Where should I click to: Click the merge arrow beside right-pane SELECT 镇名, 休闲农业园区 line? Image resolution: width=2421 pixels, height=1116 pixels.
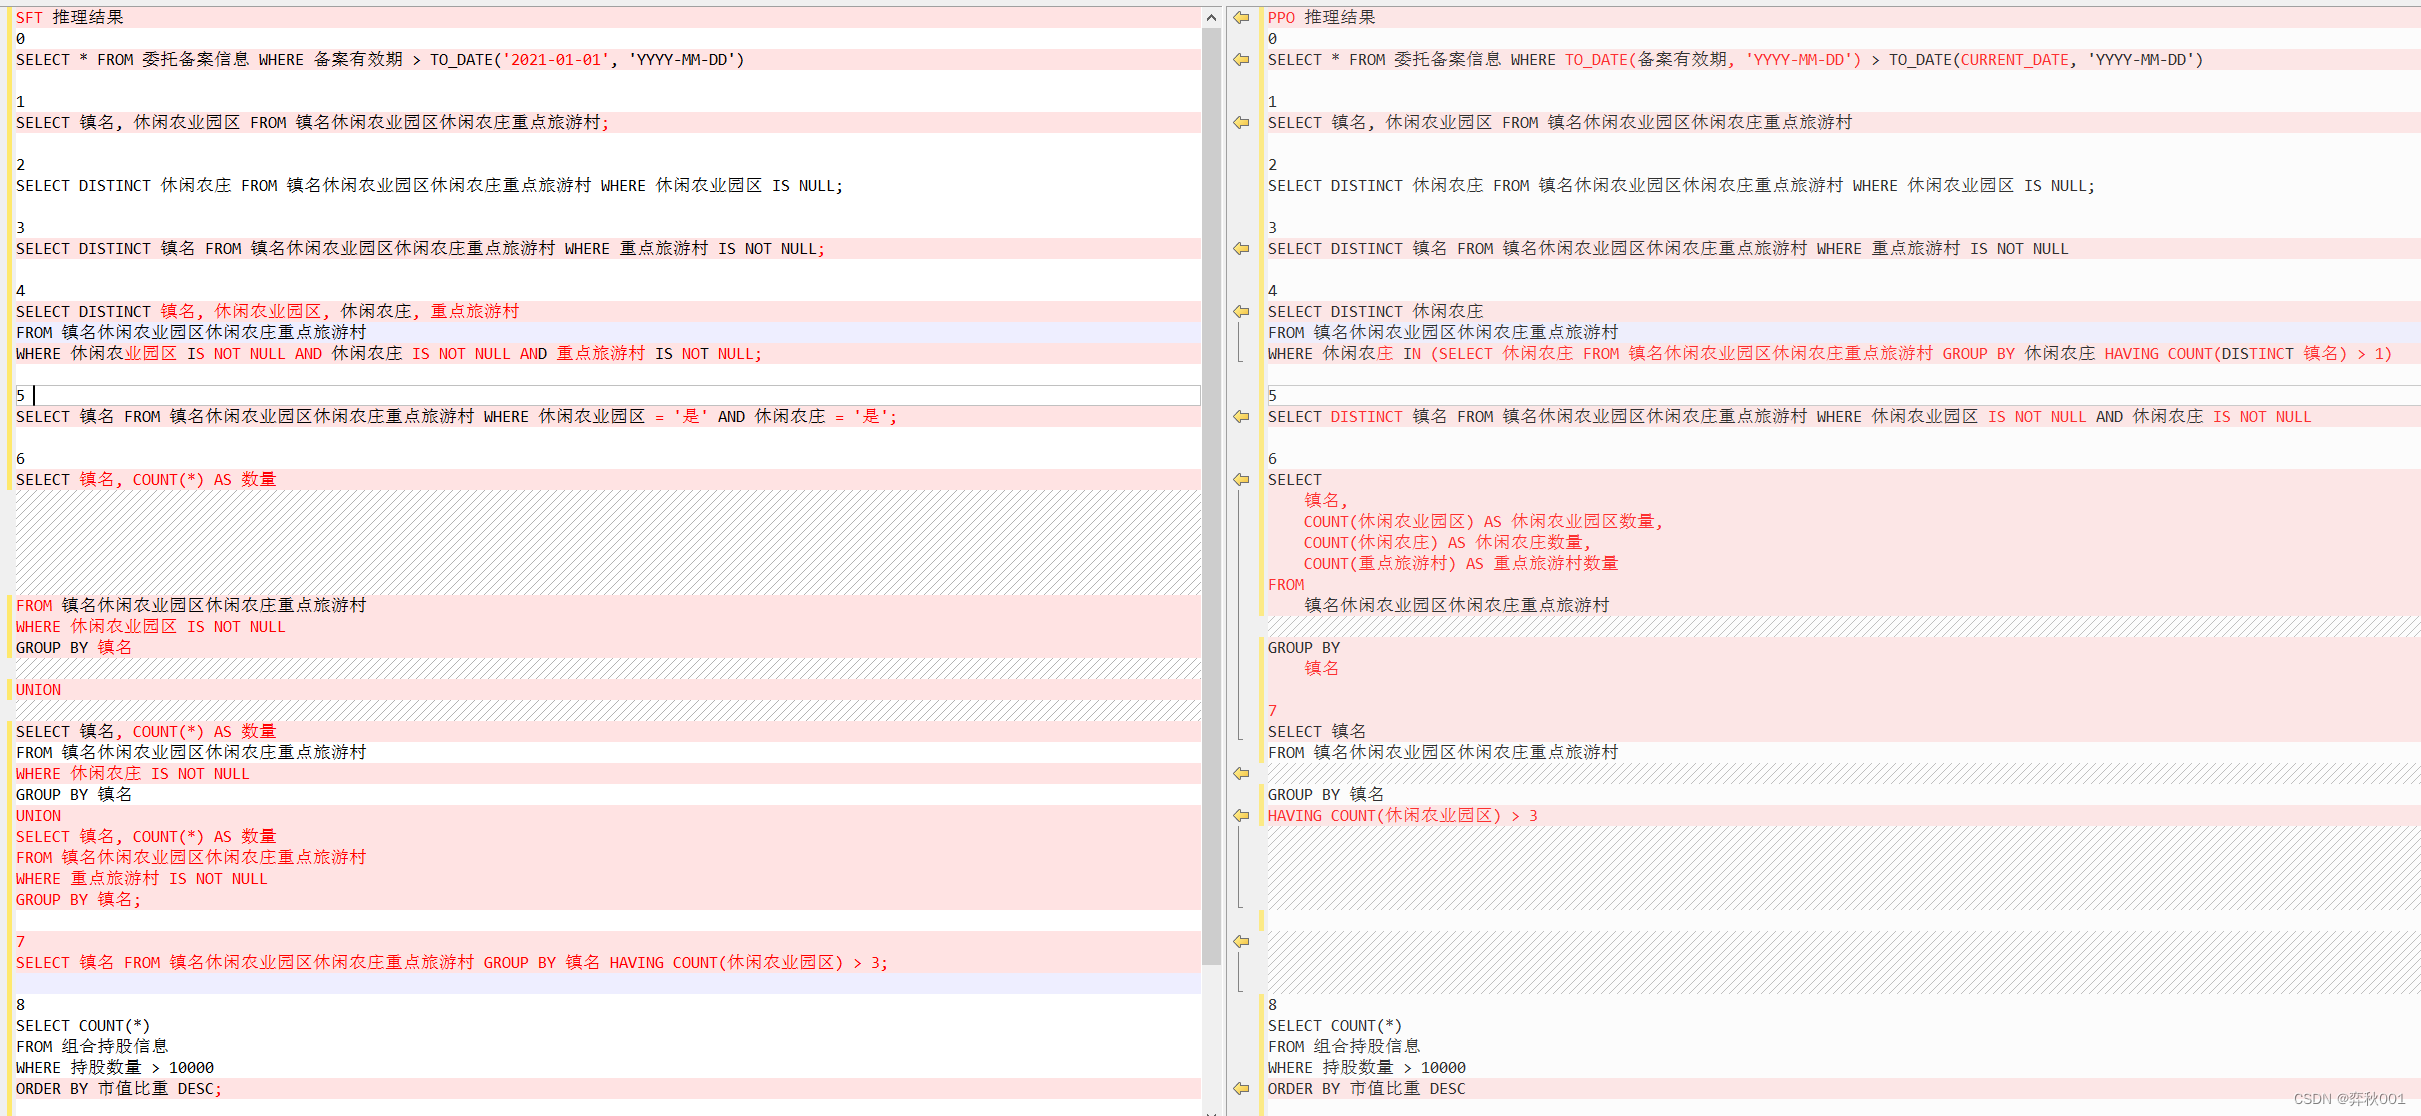tap(1241, 122)
